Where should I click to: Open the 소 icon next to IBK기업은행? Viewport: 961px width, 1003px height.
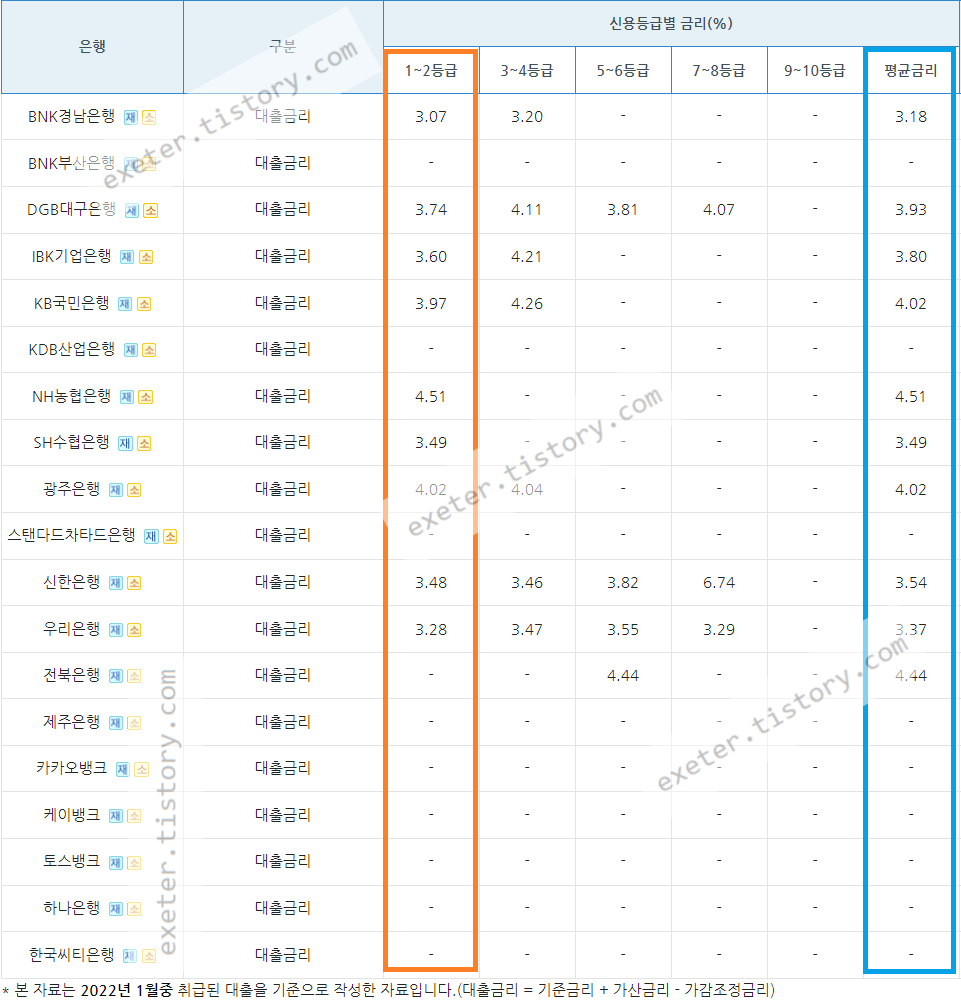click(146, 257)
